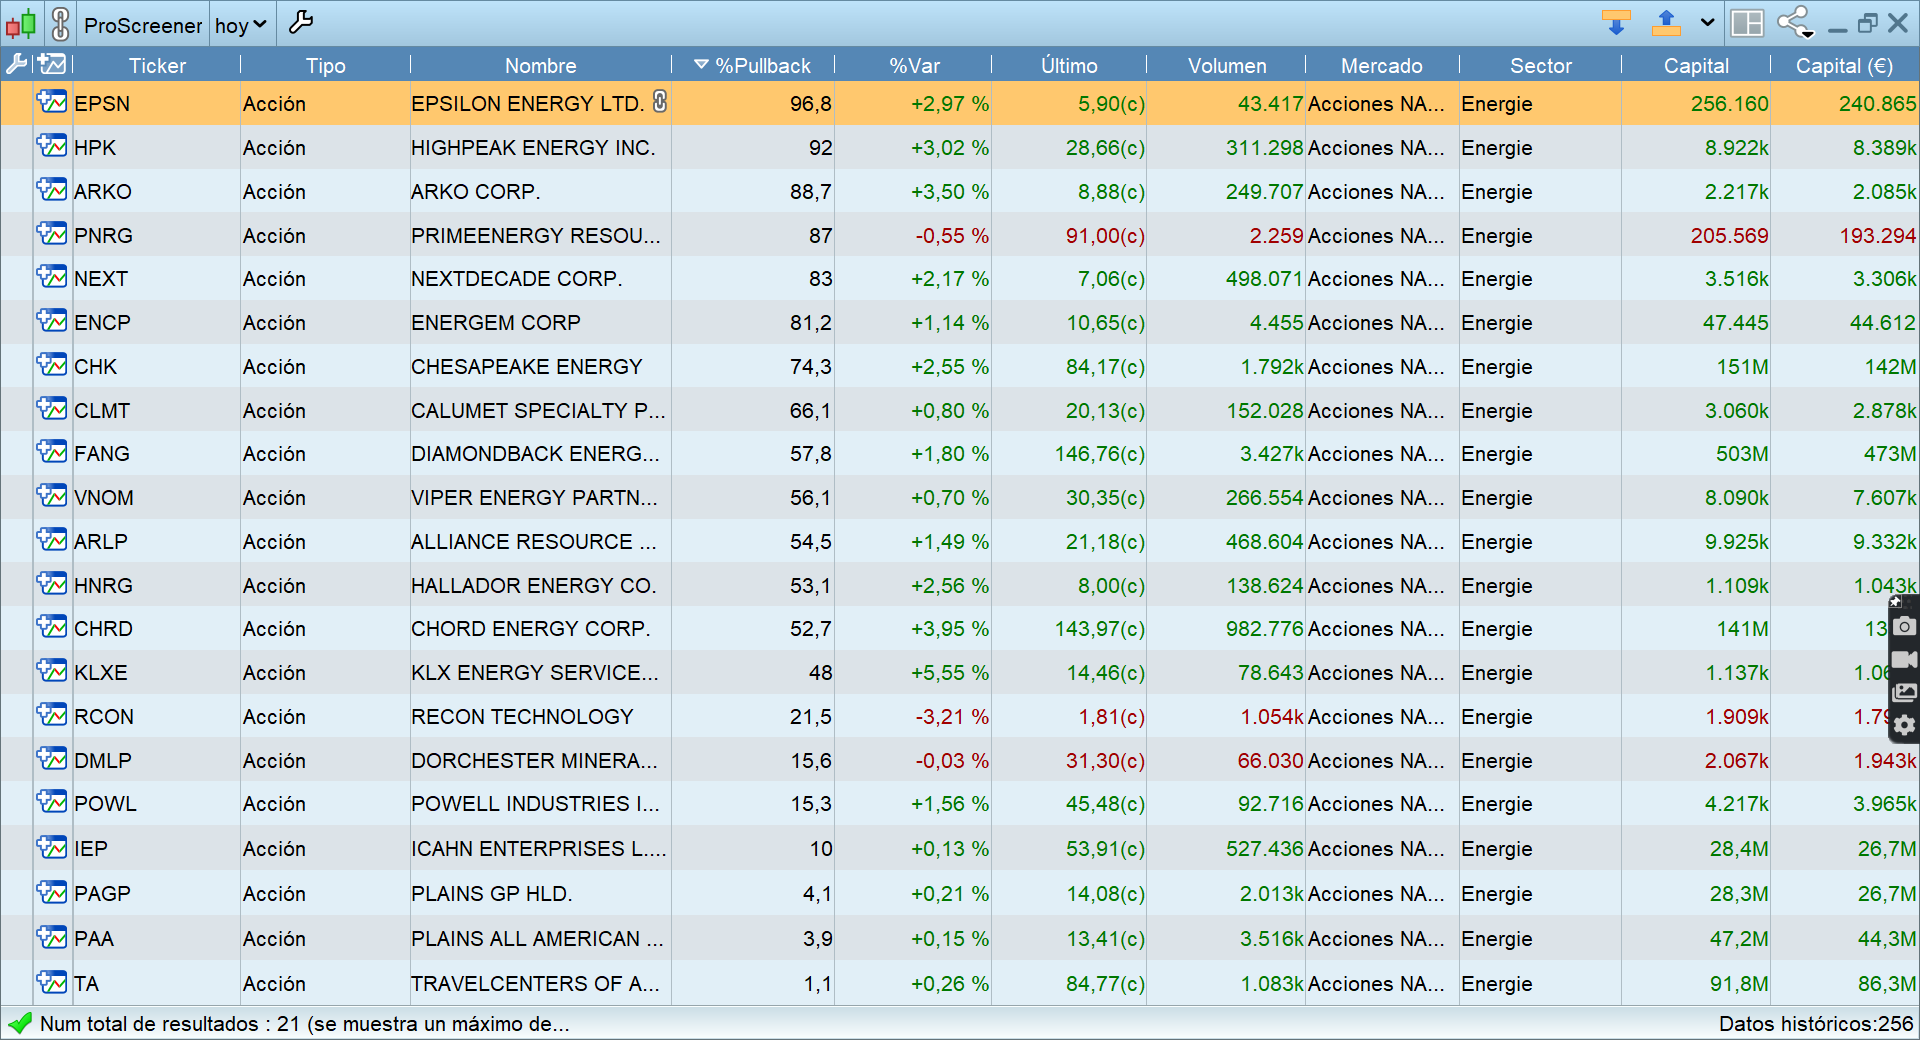The image size is (1920, 1040).
Task: Click the orange import down-arrow icon
Action: click(x=1616, y=22)
